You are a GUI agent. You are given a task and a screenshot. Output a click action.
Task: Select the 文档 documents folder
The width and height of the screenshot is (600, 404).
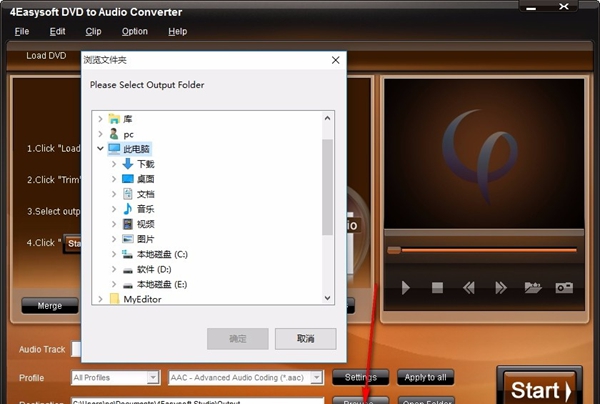pos(139,194)
